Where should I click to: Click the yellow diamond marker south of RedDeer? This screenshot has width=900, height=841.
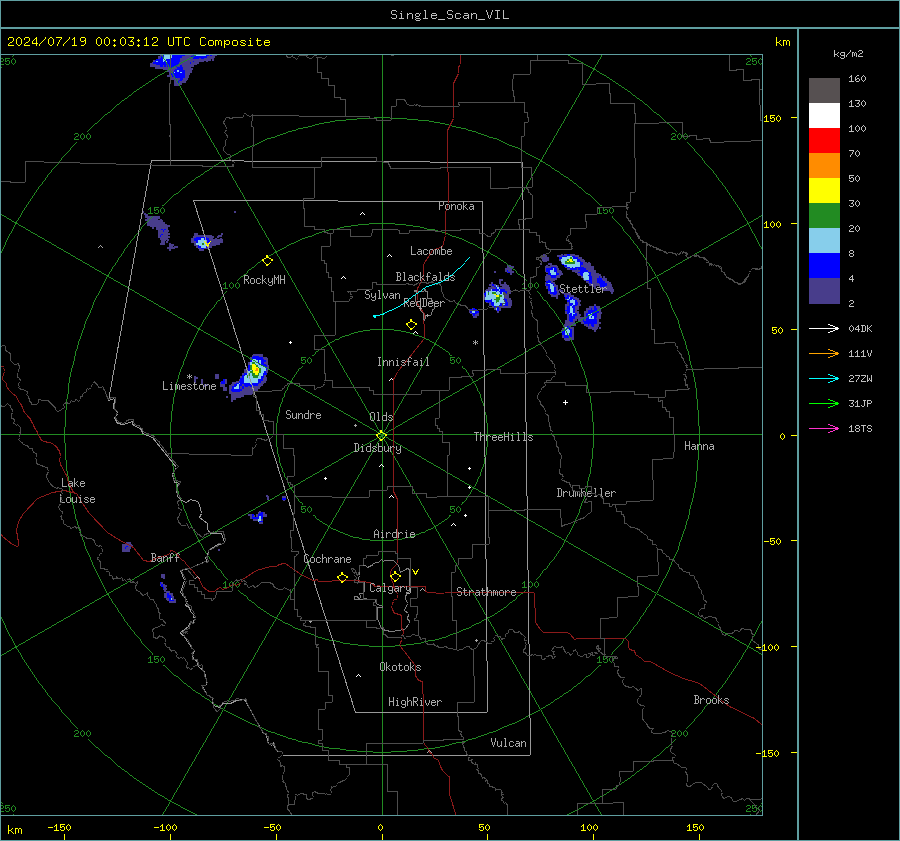pos(411,325)
